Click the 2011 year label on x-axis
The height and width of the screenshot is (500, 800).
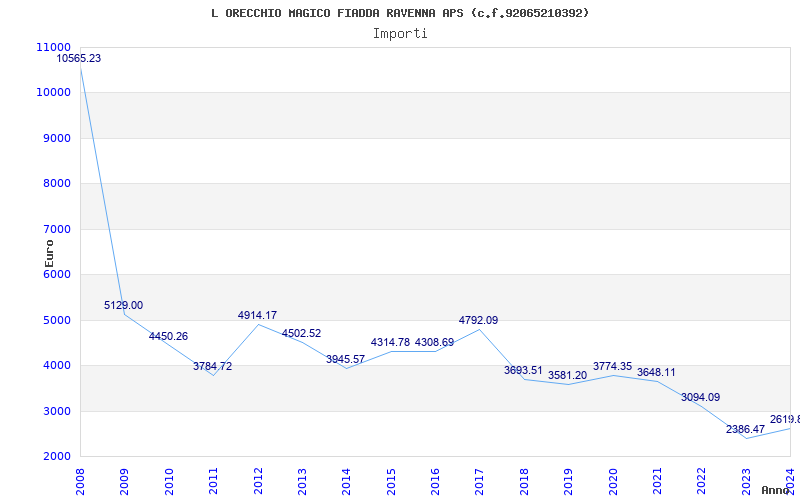[x=213, y=481]
